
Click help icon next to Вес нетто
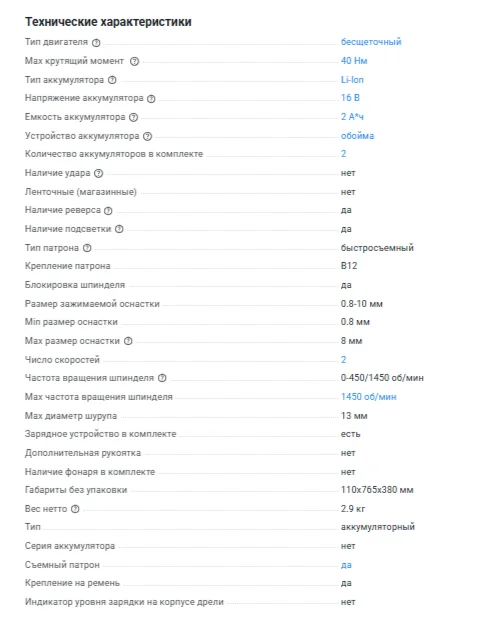pyautogui.click(x=75, y=509)
